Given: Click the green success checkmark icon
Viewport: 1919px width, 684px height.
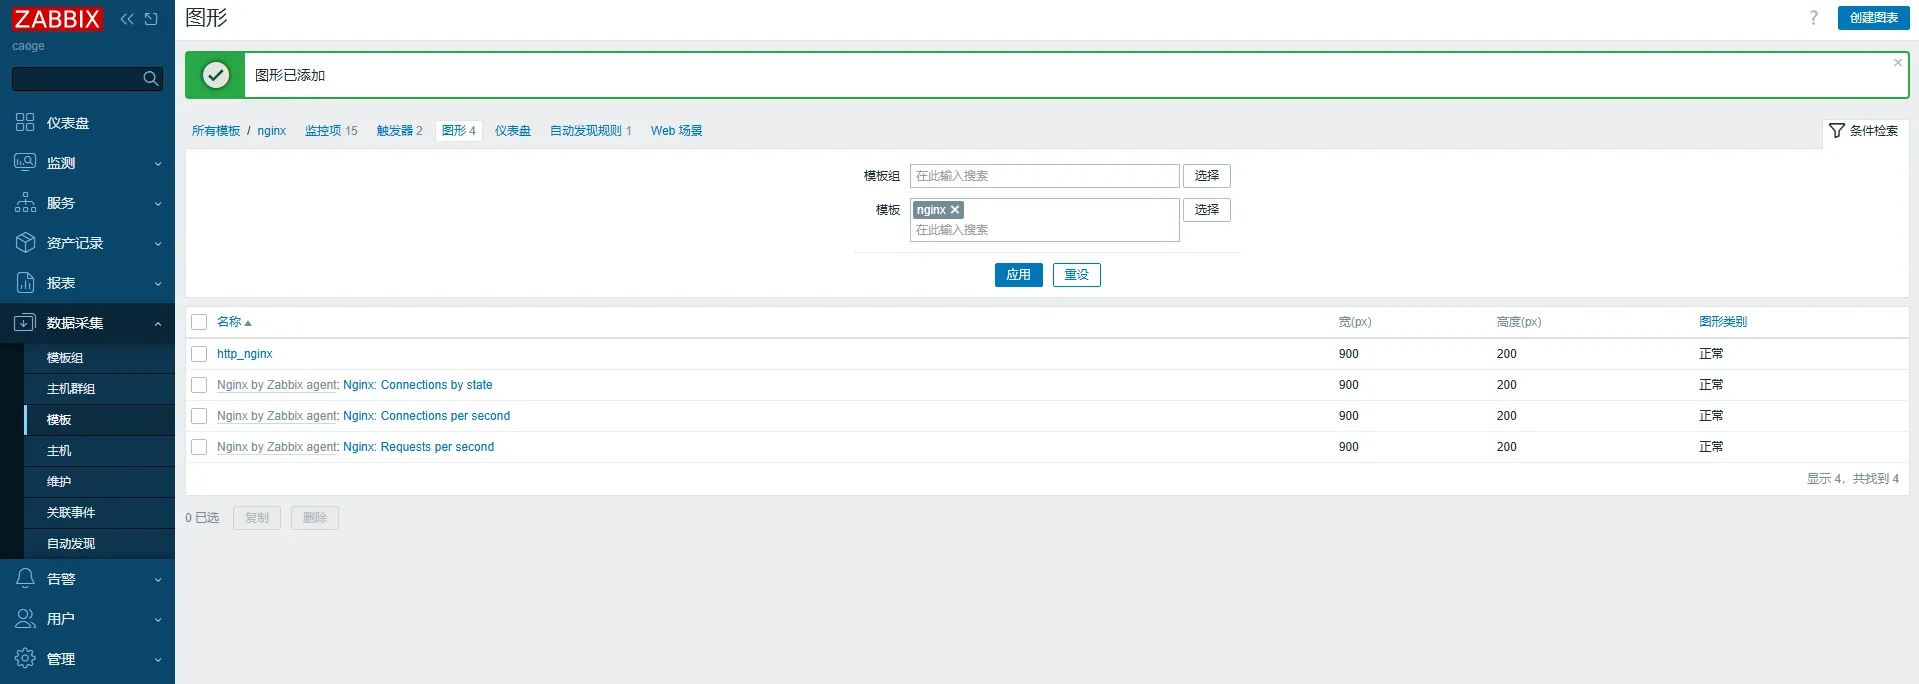Looking at the screenshot, I should (x=215, y=75).
